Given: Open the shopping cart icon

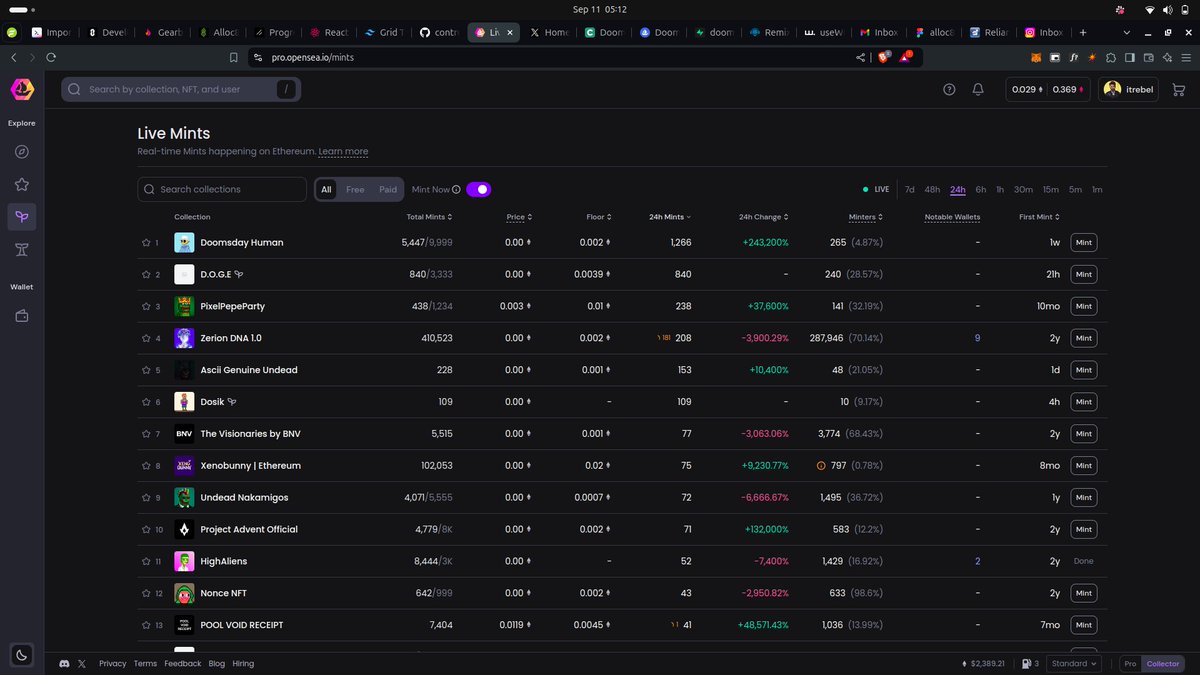Looking at the screenshot, I should 1178,89.
